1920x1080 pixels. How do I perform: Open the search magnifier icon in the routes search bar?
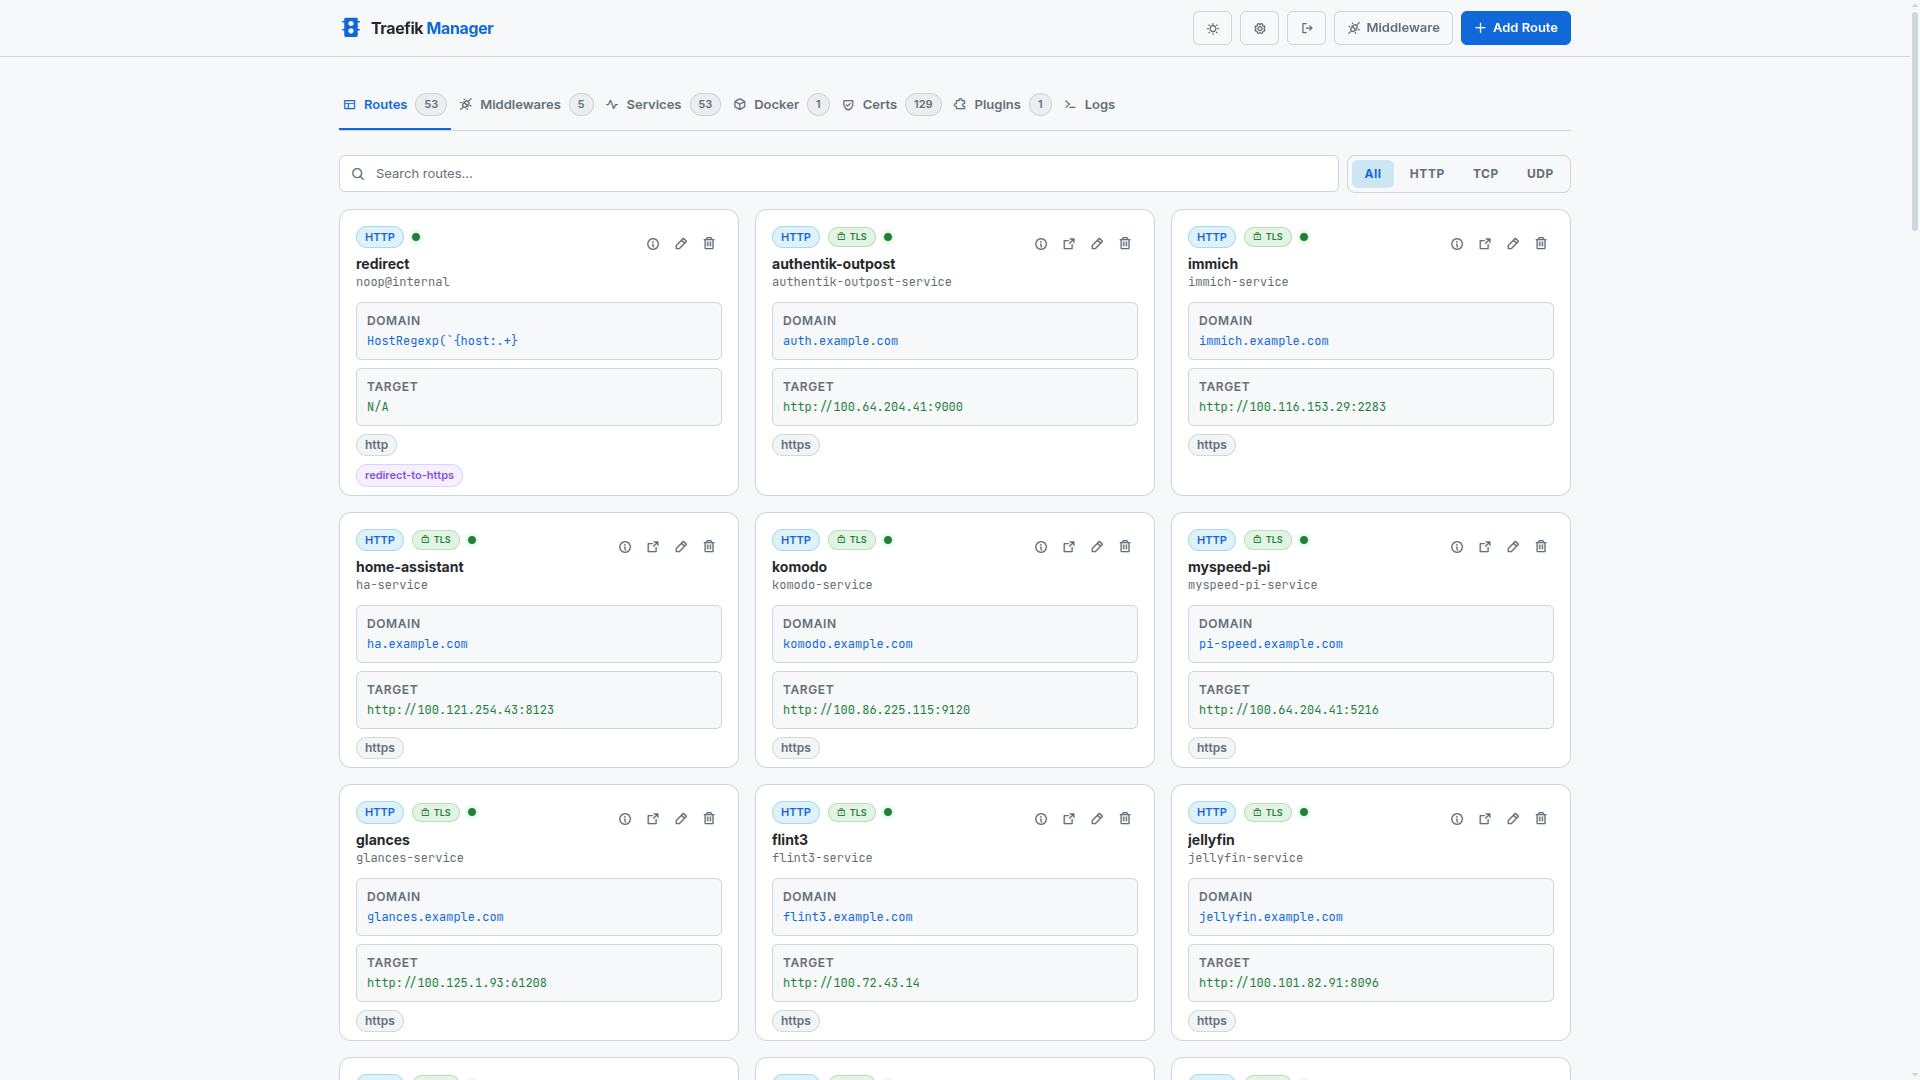click(358, 173)
